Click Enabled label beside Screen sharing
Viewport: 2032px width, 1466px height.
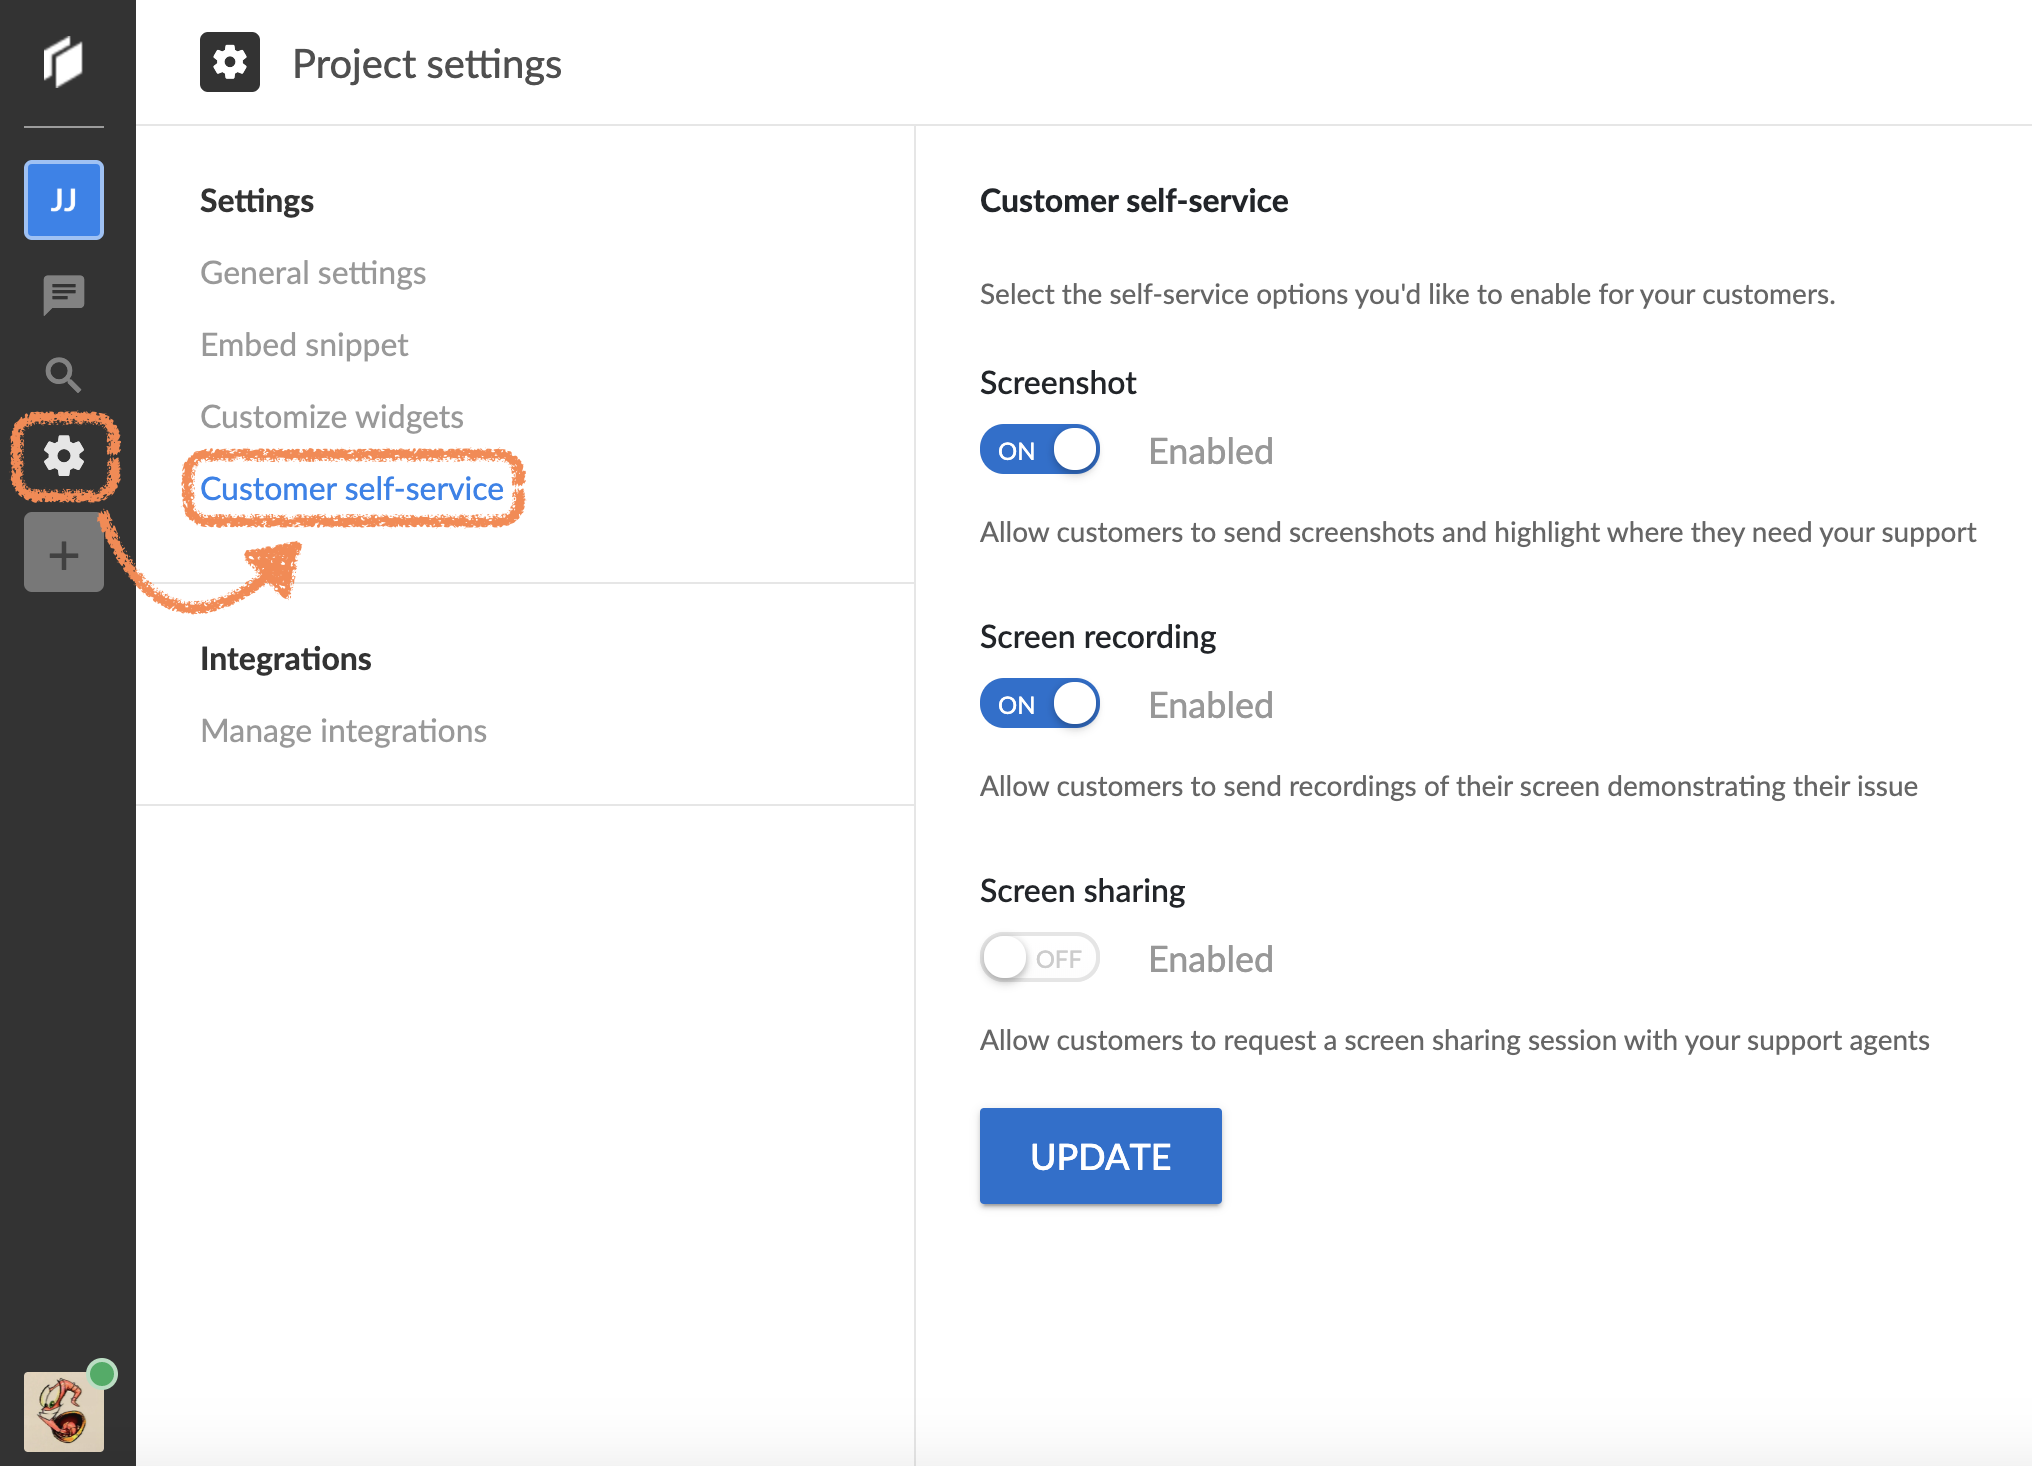point(1210,959)
